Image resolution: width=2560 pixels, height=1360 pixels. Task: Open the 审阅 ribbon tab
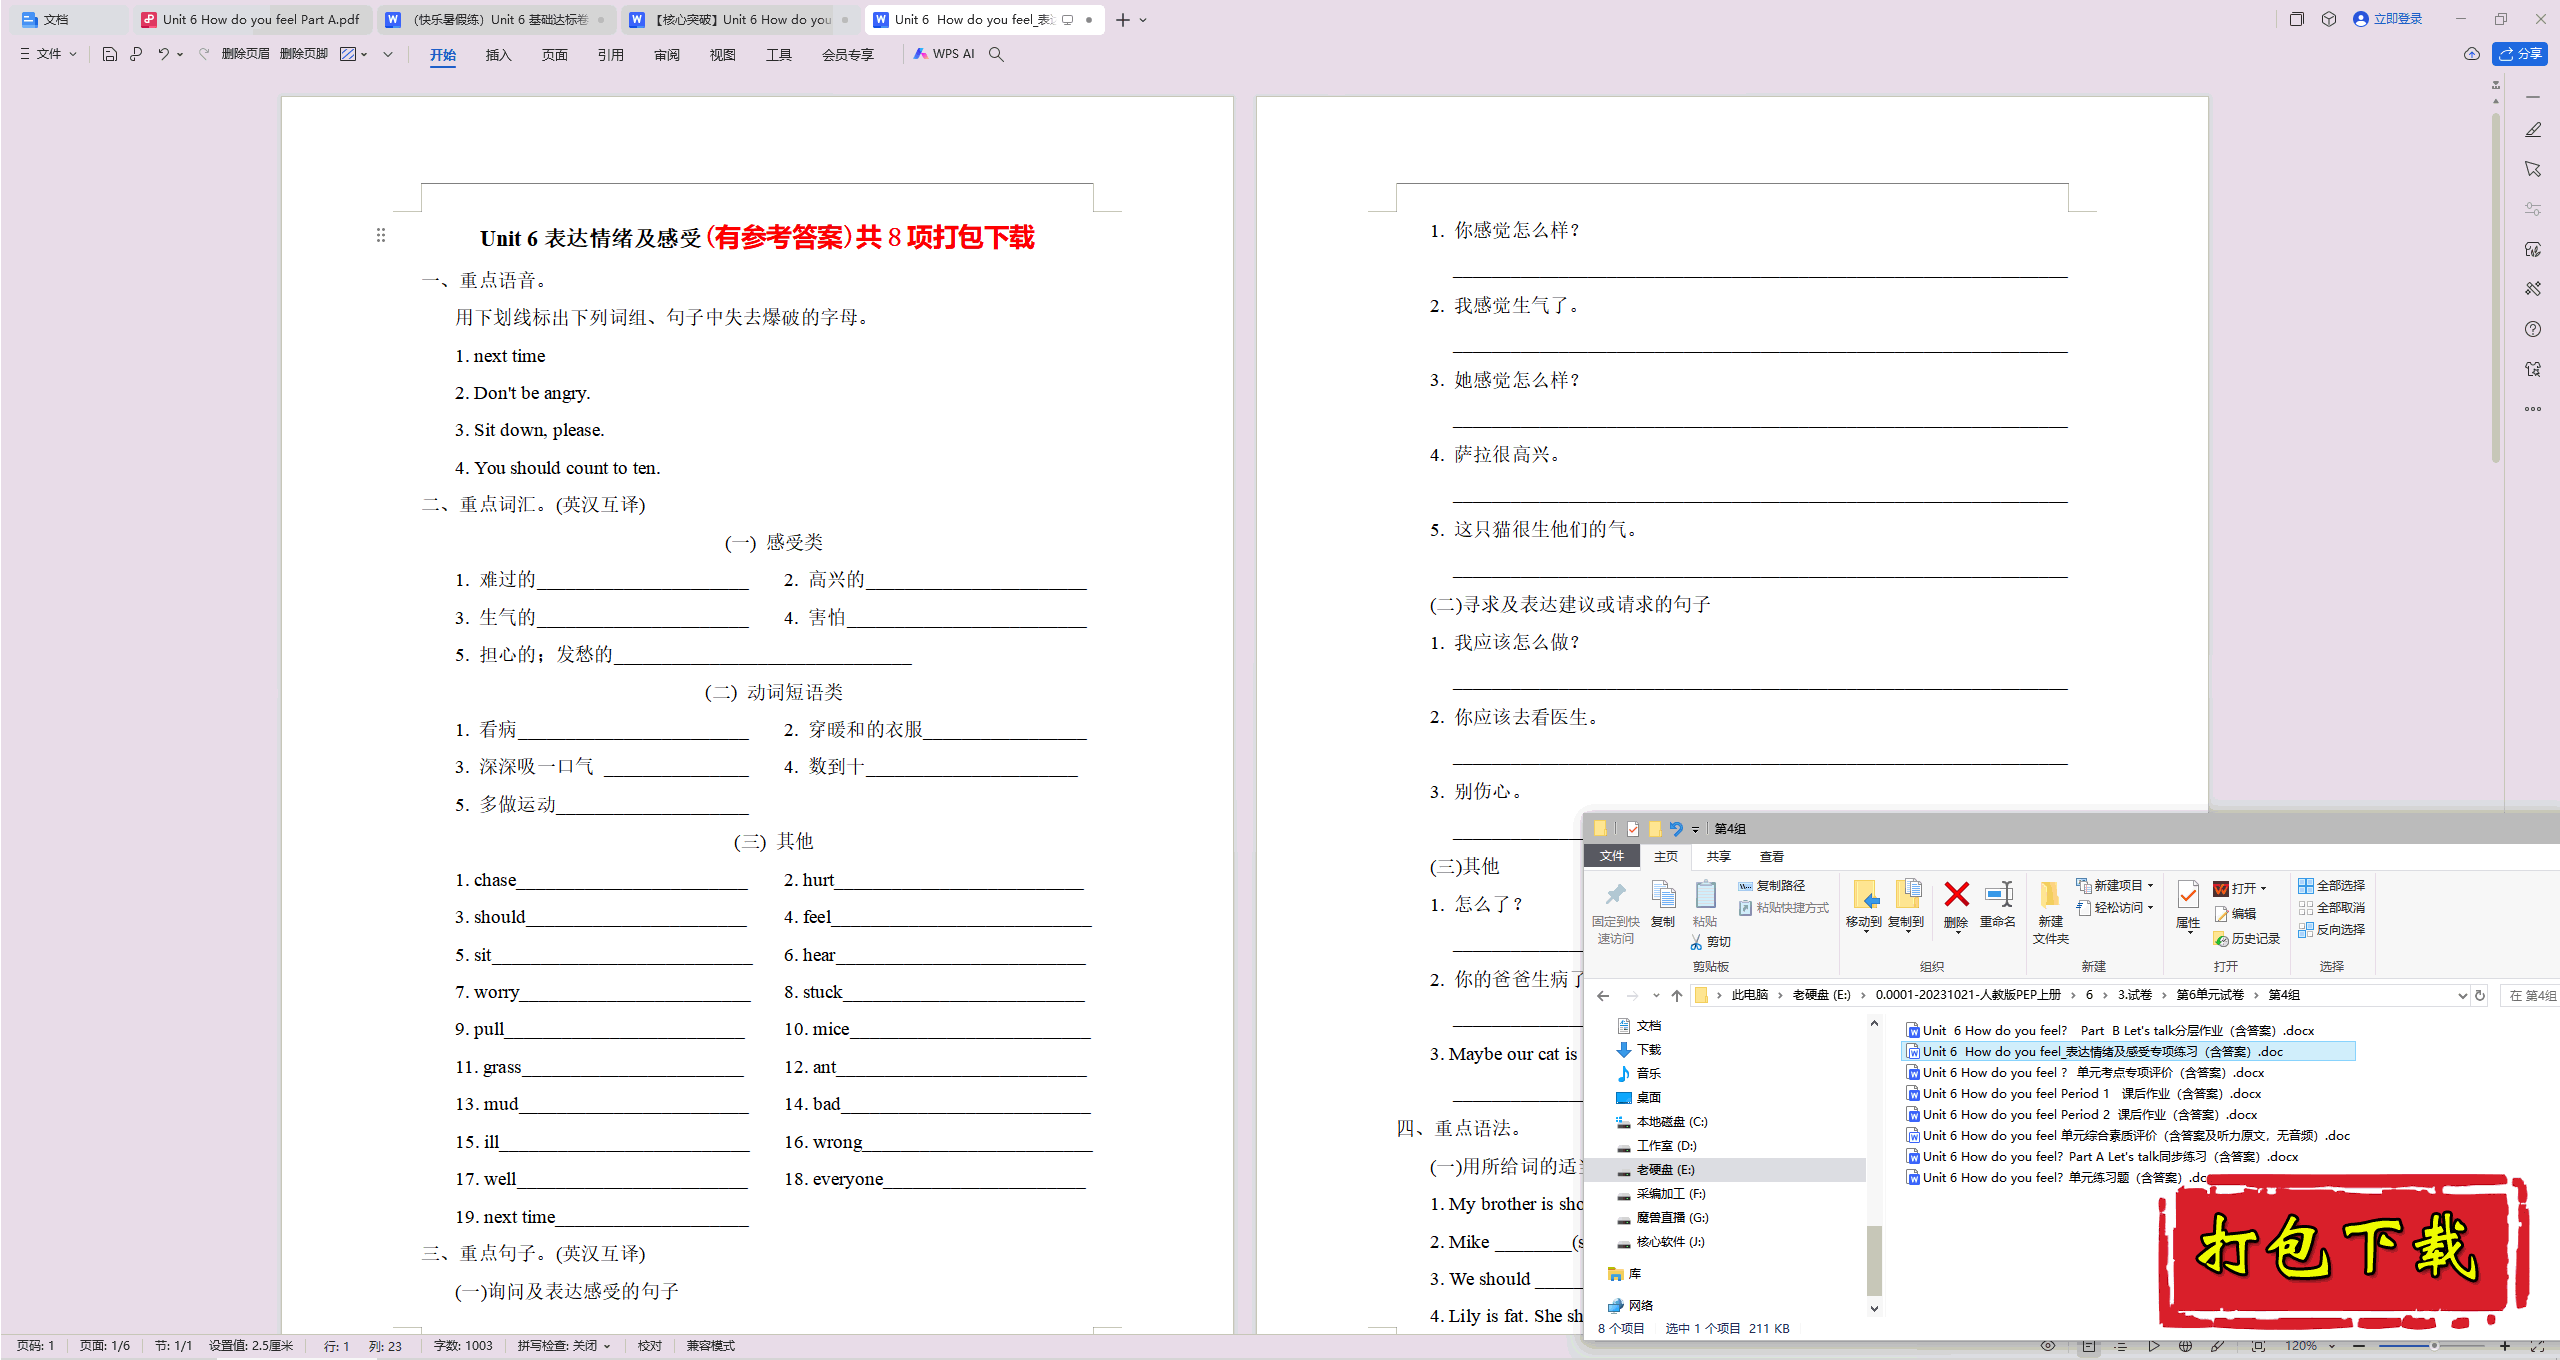tap(666, 55)
